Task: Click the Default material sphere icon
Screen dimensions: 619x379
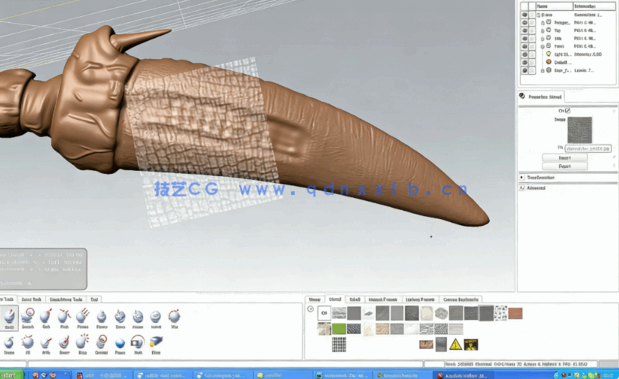Action: pyautogui.click(x=548, y=62)
